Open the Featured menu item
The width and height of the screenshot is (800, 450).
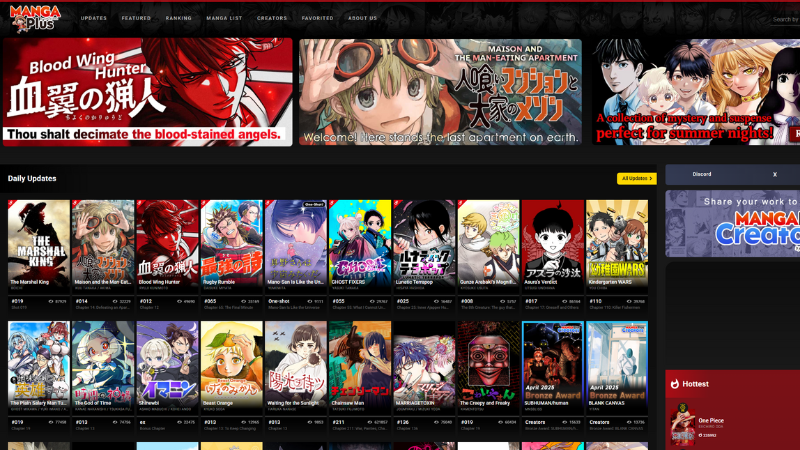click(136, 18)
